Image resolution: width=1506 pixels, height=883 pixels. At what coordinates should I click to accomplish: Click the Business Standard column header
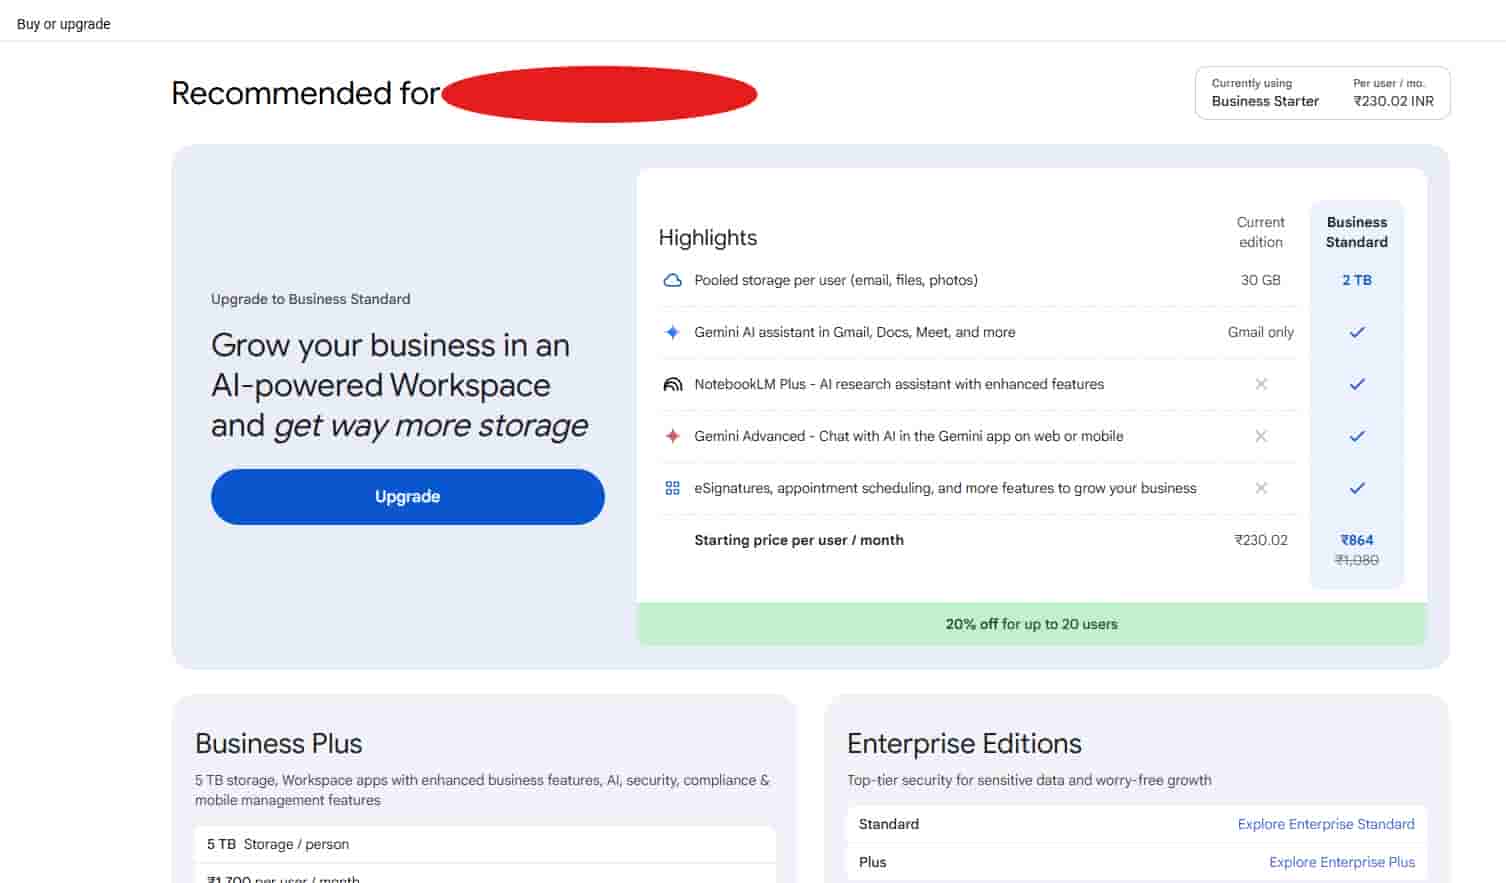[1356, 232]
